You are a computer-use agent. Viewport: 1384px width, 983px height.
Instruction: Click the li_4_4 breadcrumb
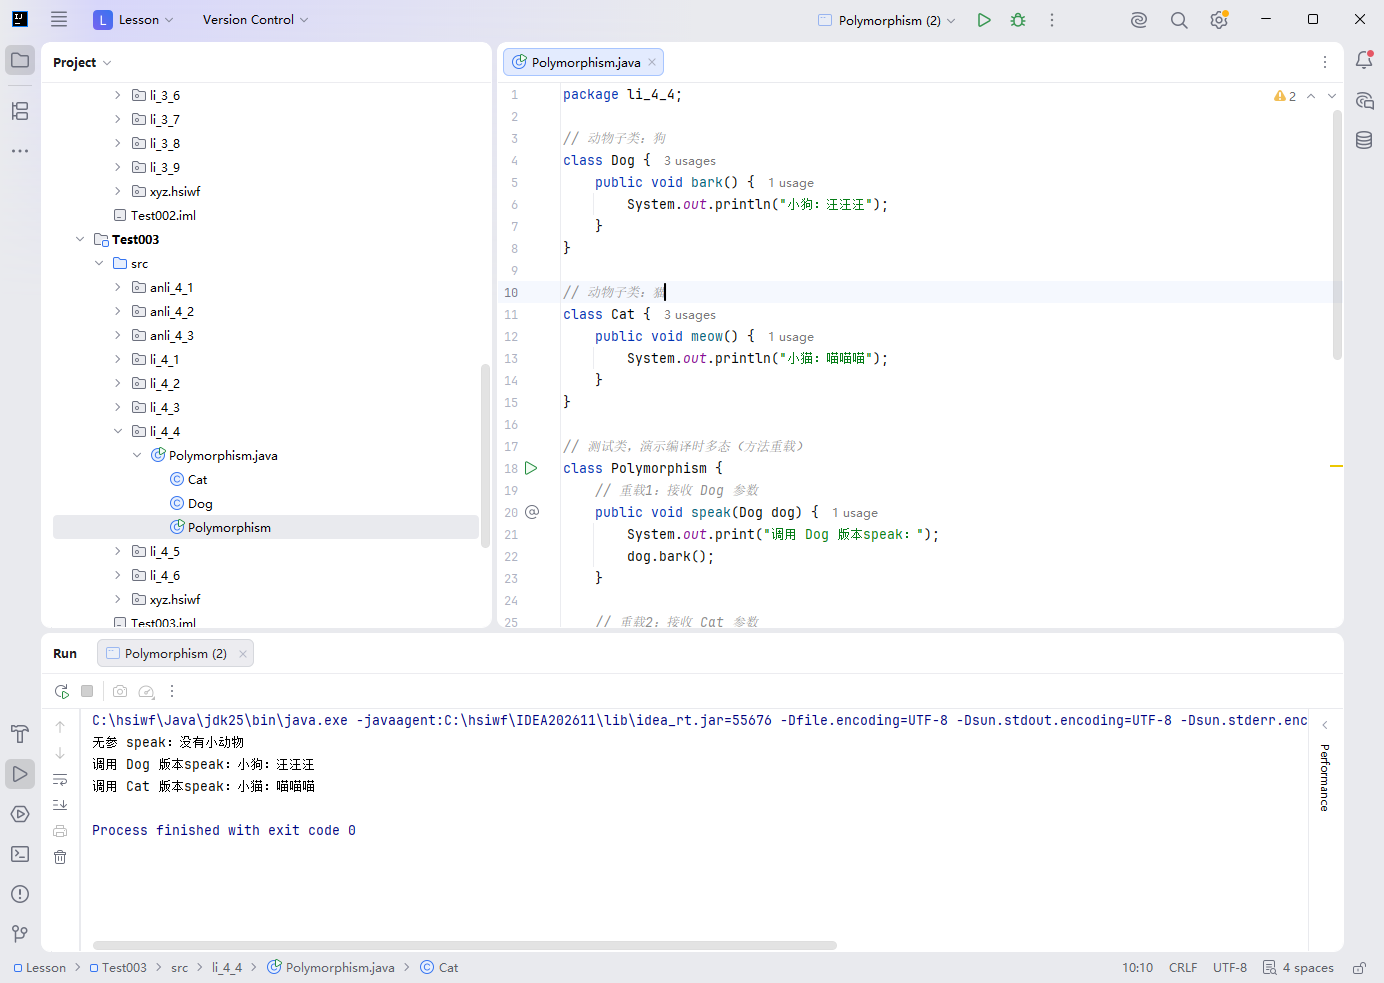click(227, 968)
